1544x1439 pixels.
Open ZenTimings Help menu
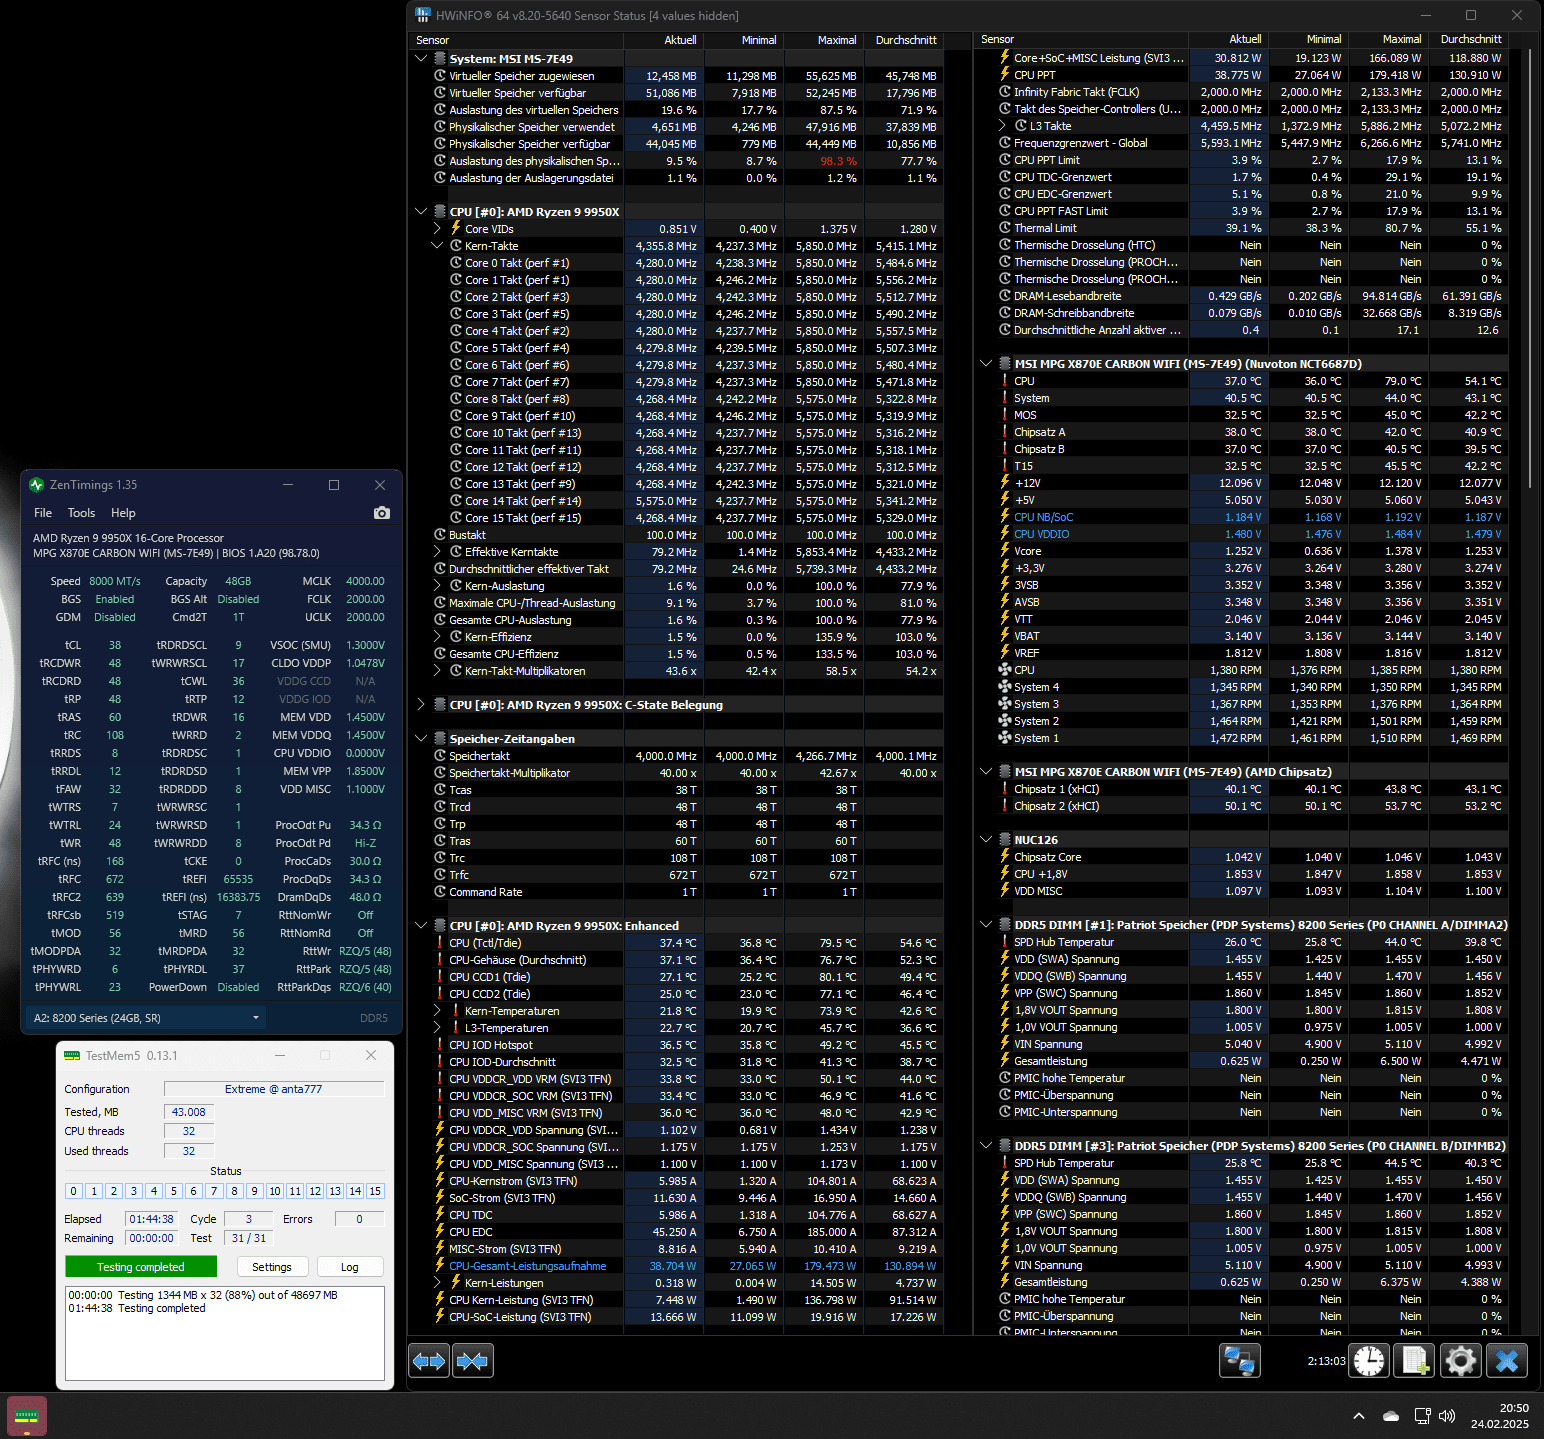point(123,513)
